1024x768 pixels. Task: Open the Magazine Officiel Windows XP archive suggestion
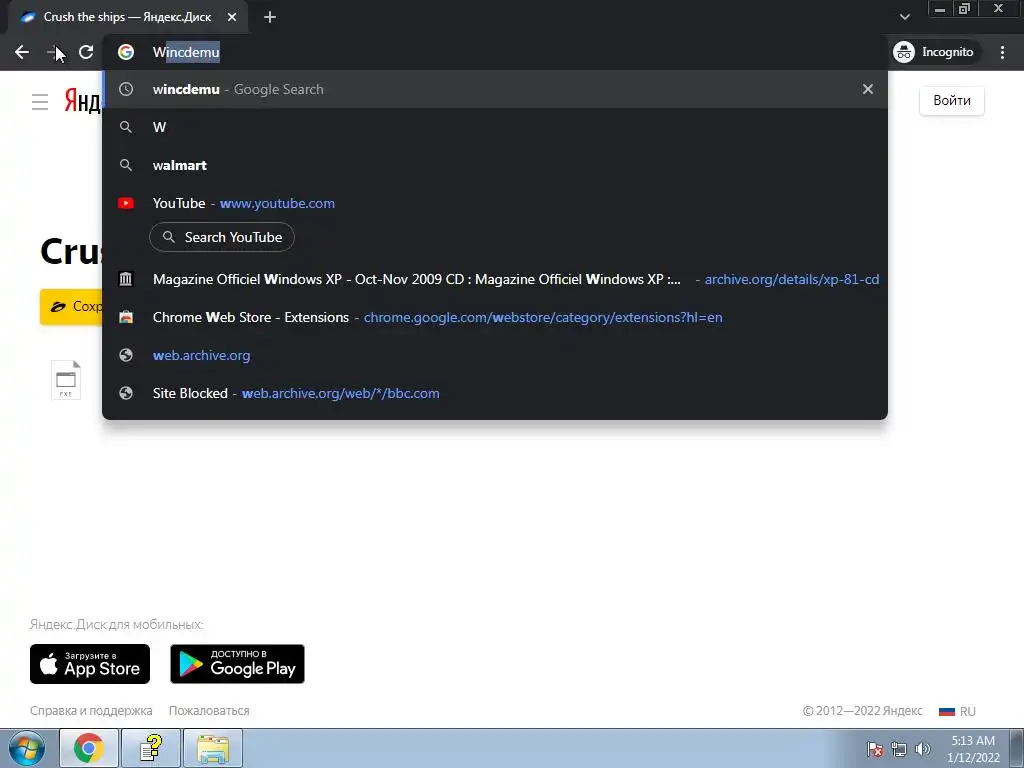tap(494, 280)
